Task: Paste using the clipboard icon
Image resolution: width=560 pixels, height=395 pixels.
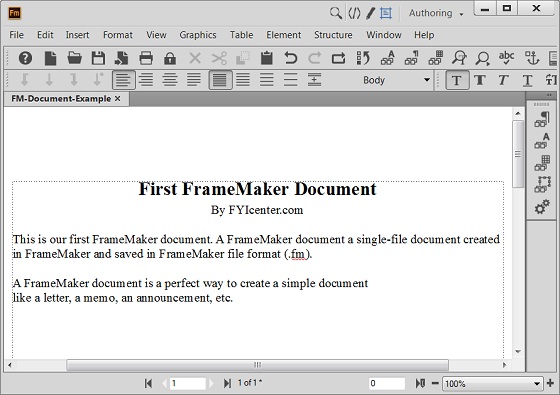Action: (267, 58)
